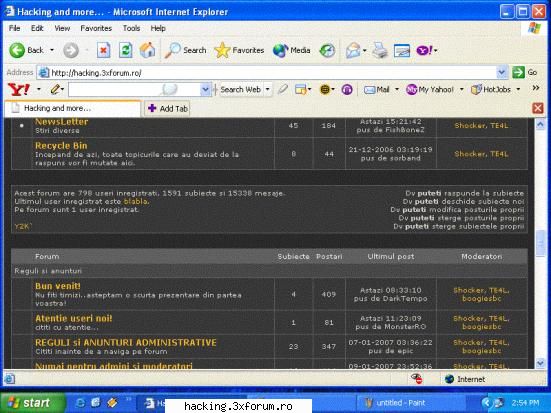Click the purple Yahoo Messenger toolbar icon
Screen dimensions: 551x413
click(424, 50)
